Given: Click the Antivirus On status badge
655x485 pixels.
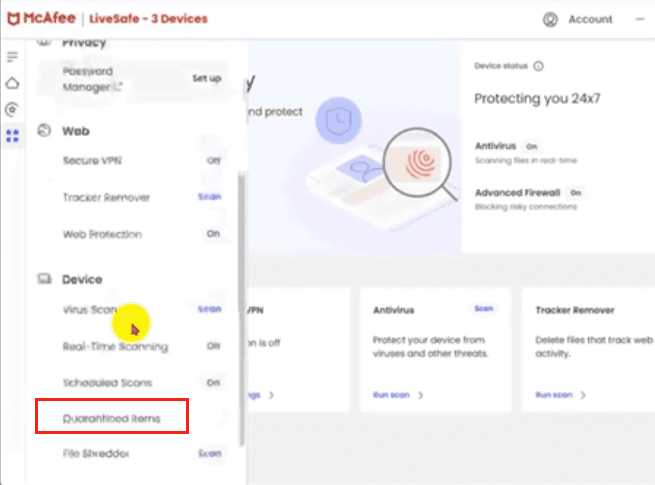Looking at the screenshot, I should 531,146.
